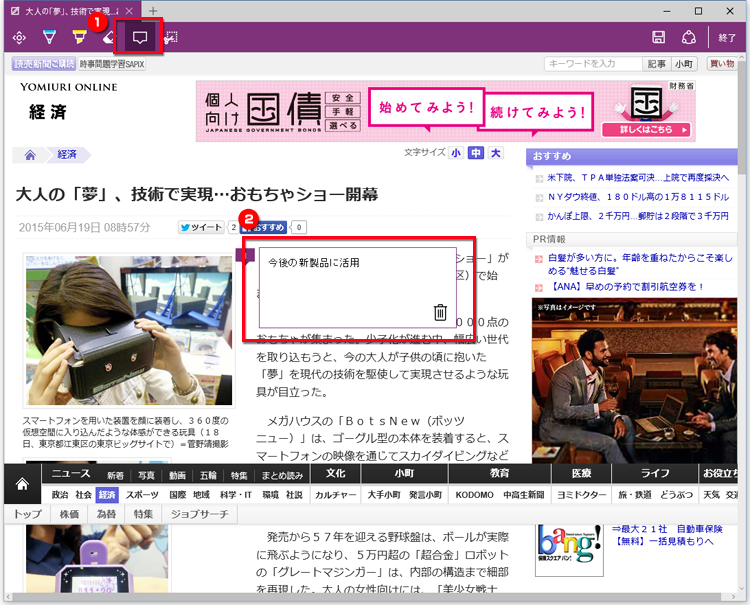Set text size to medium (中)
Image resolution: width=750 pixels, height=605 pixels.
pos(475,153)
